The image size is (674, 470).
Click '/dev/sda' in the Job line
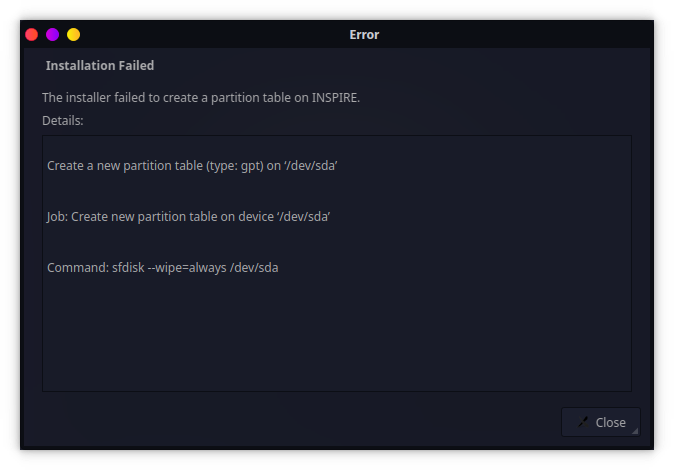[303, 217]
